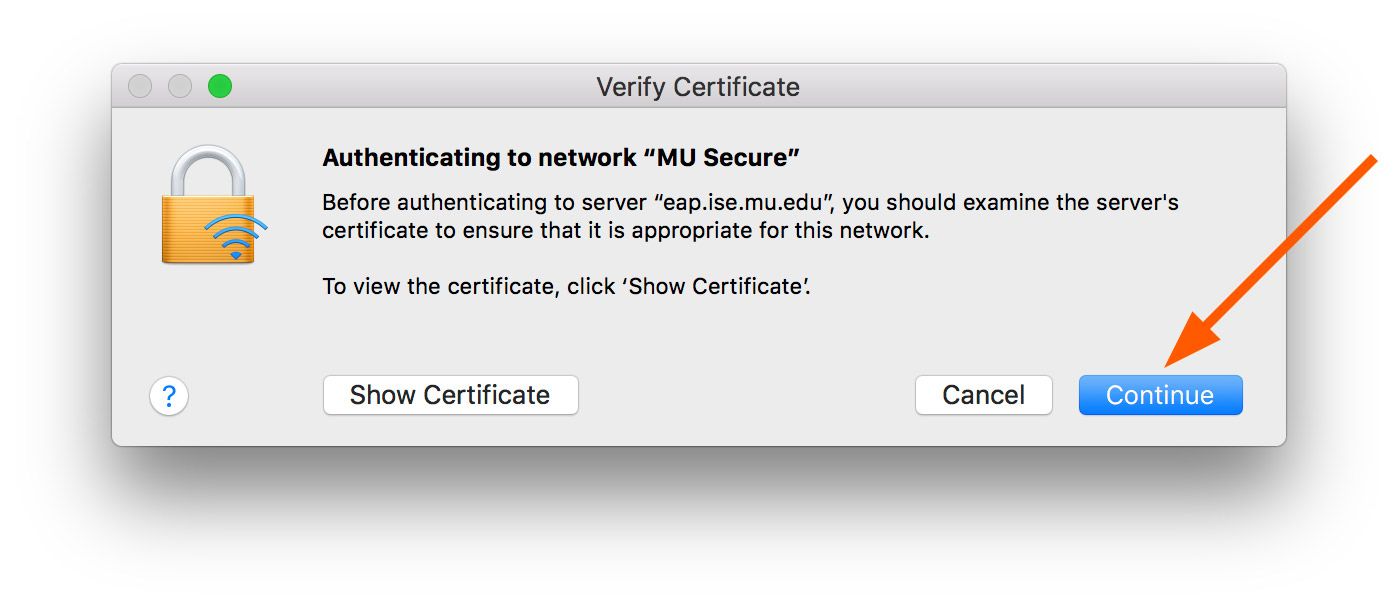Image resolution: width=1398 pixels, height=606 pixels.
Task: Click the quoted 'Show Certificate' text in instructions
Action: [716, 286]
